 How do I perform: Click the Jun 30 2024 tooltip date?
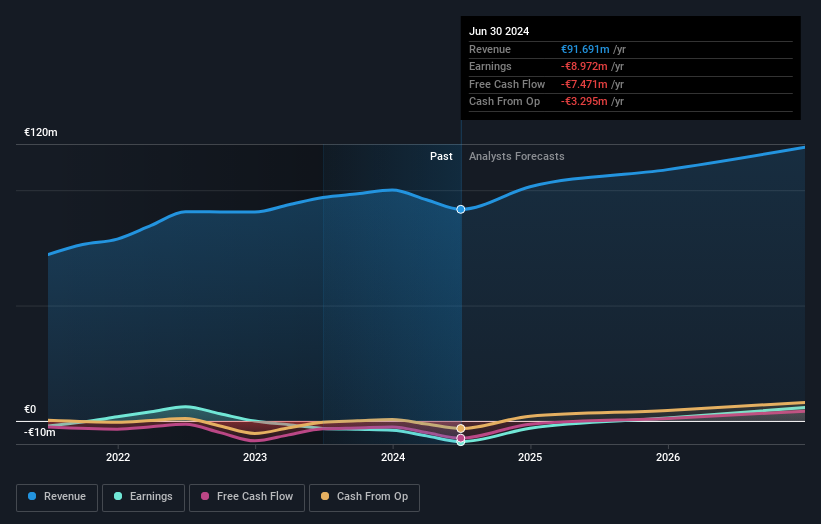(499, 31)
